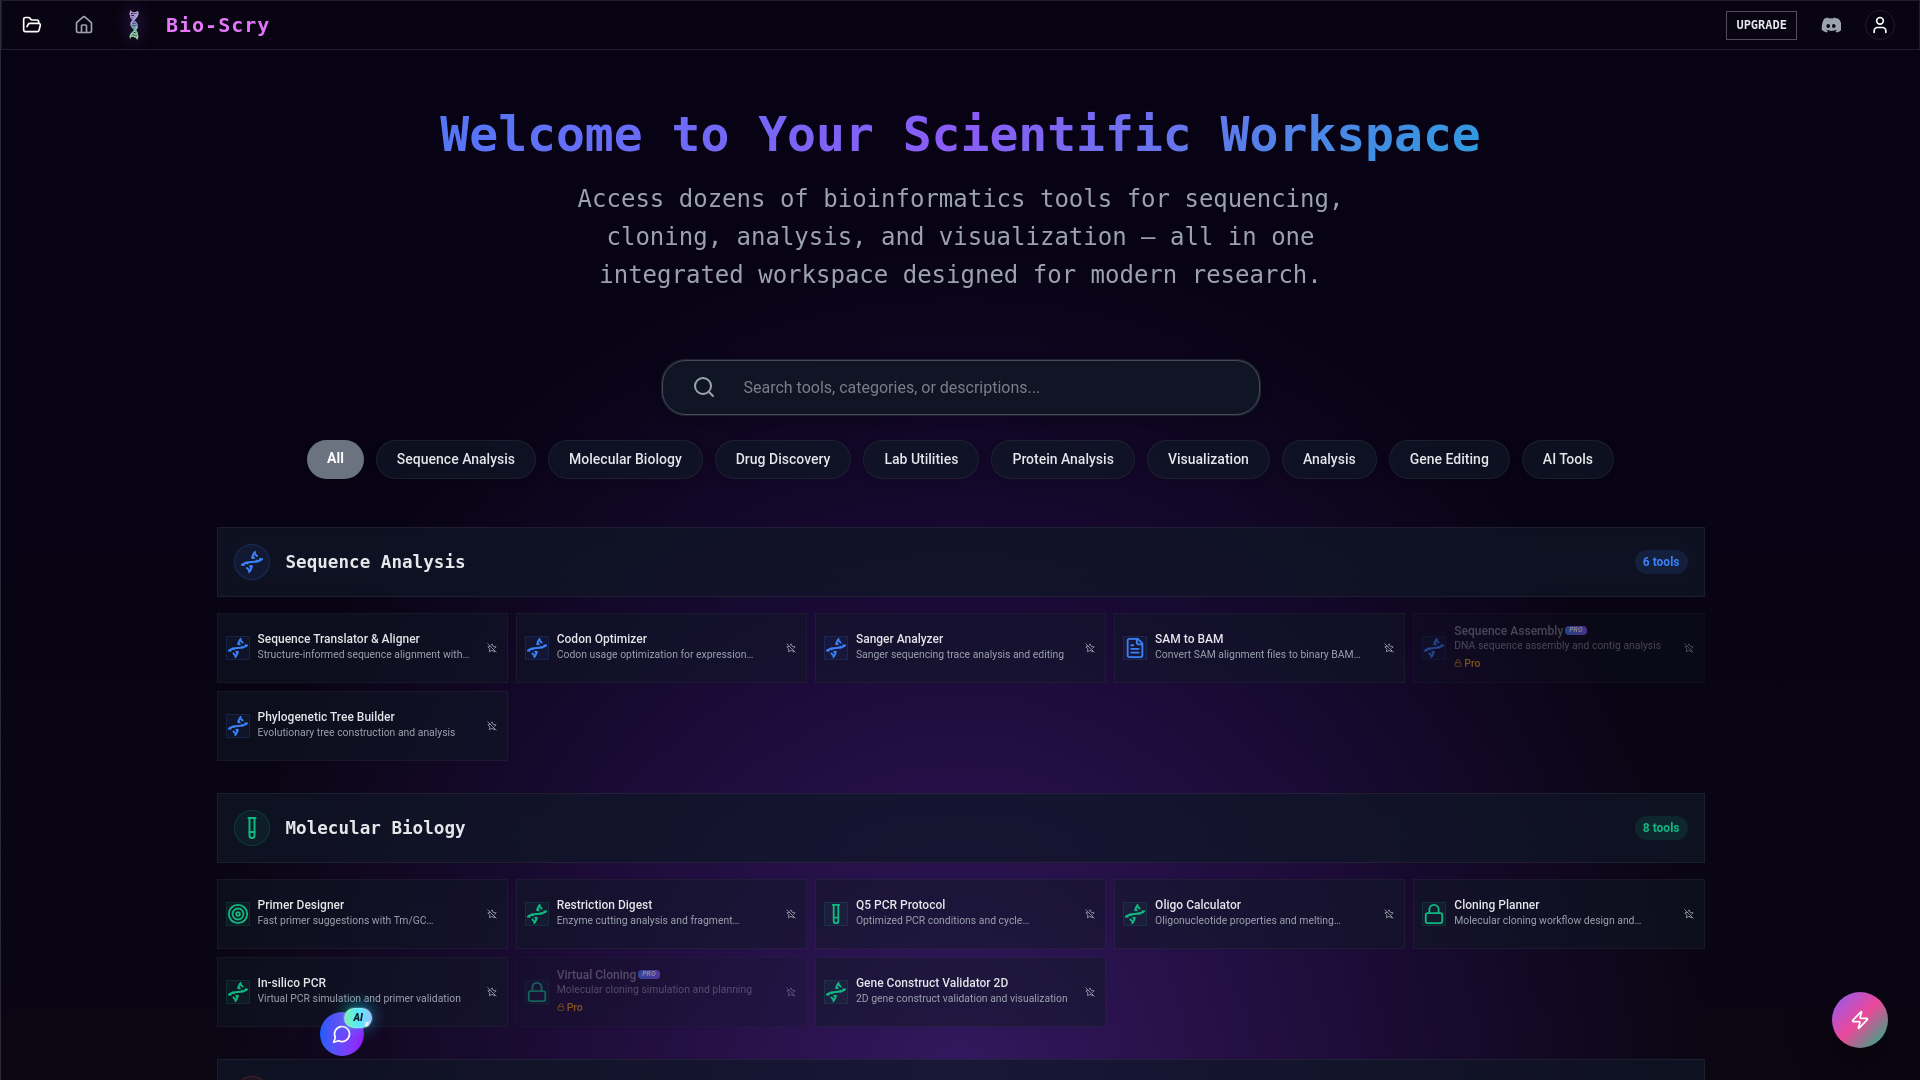Click the In-silico PCR tool icon
Viewport: 1920px width, 1080px height.
pos(238,992)
